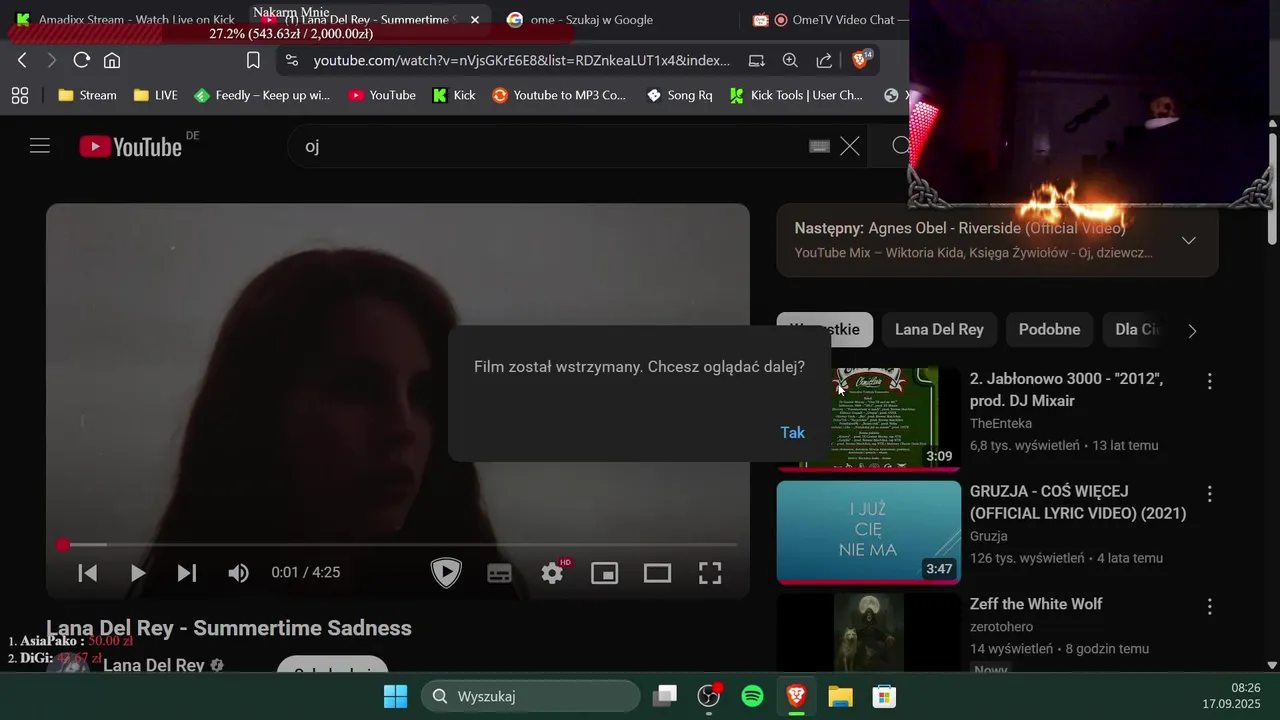Enter fullscreen mode

click(x=710, y=573)
